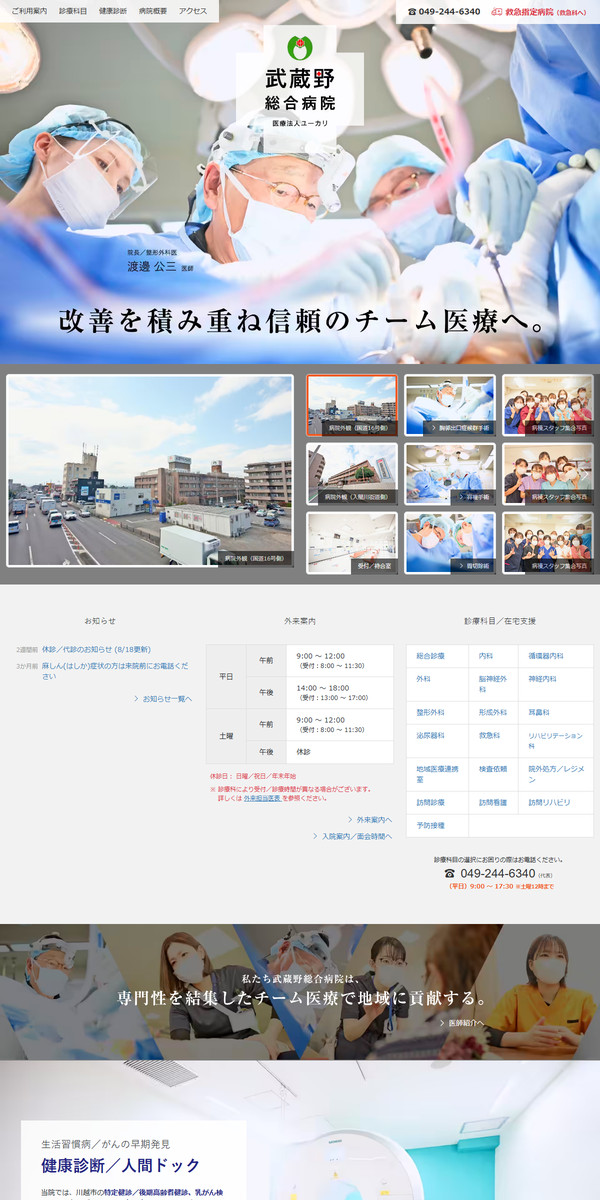Screen dimensions: 600x1200
Task: Open 麻しん(はしか) notice news item
Action: point(114,671)
